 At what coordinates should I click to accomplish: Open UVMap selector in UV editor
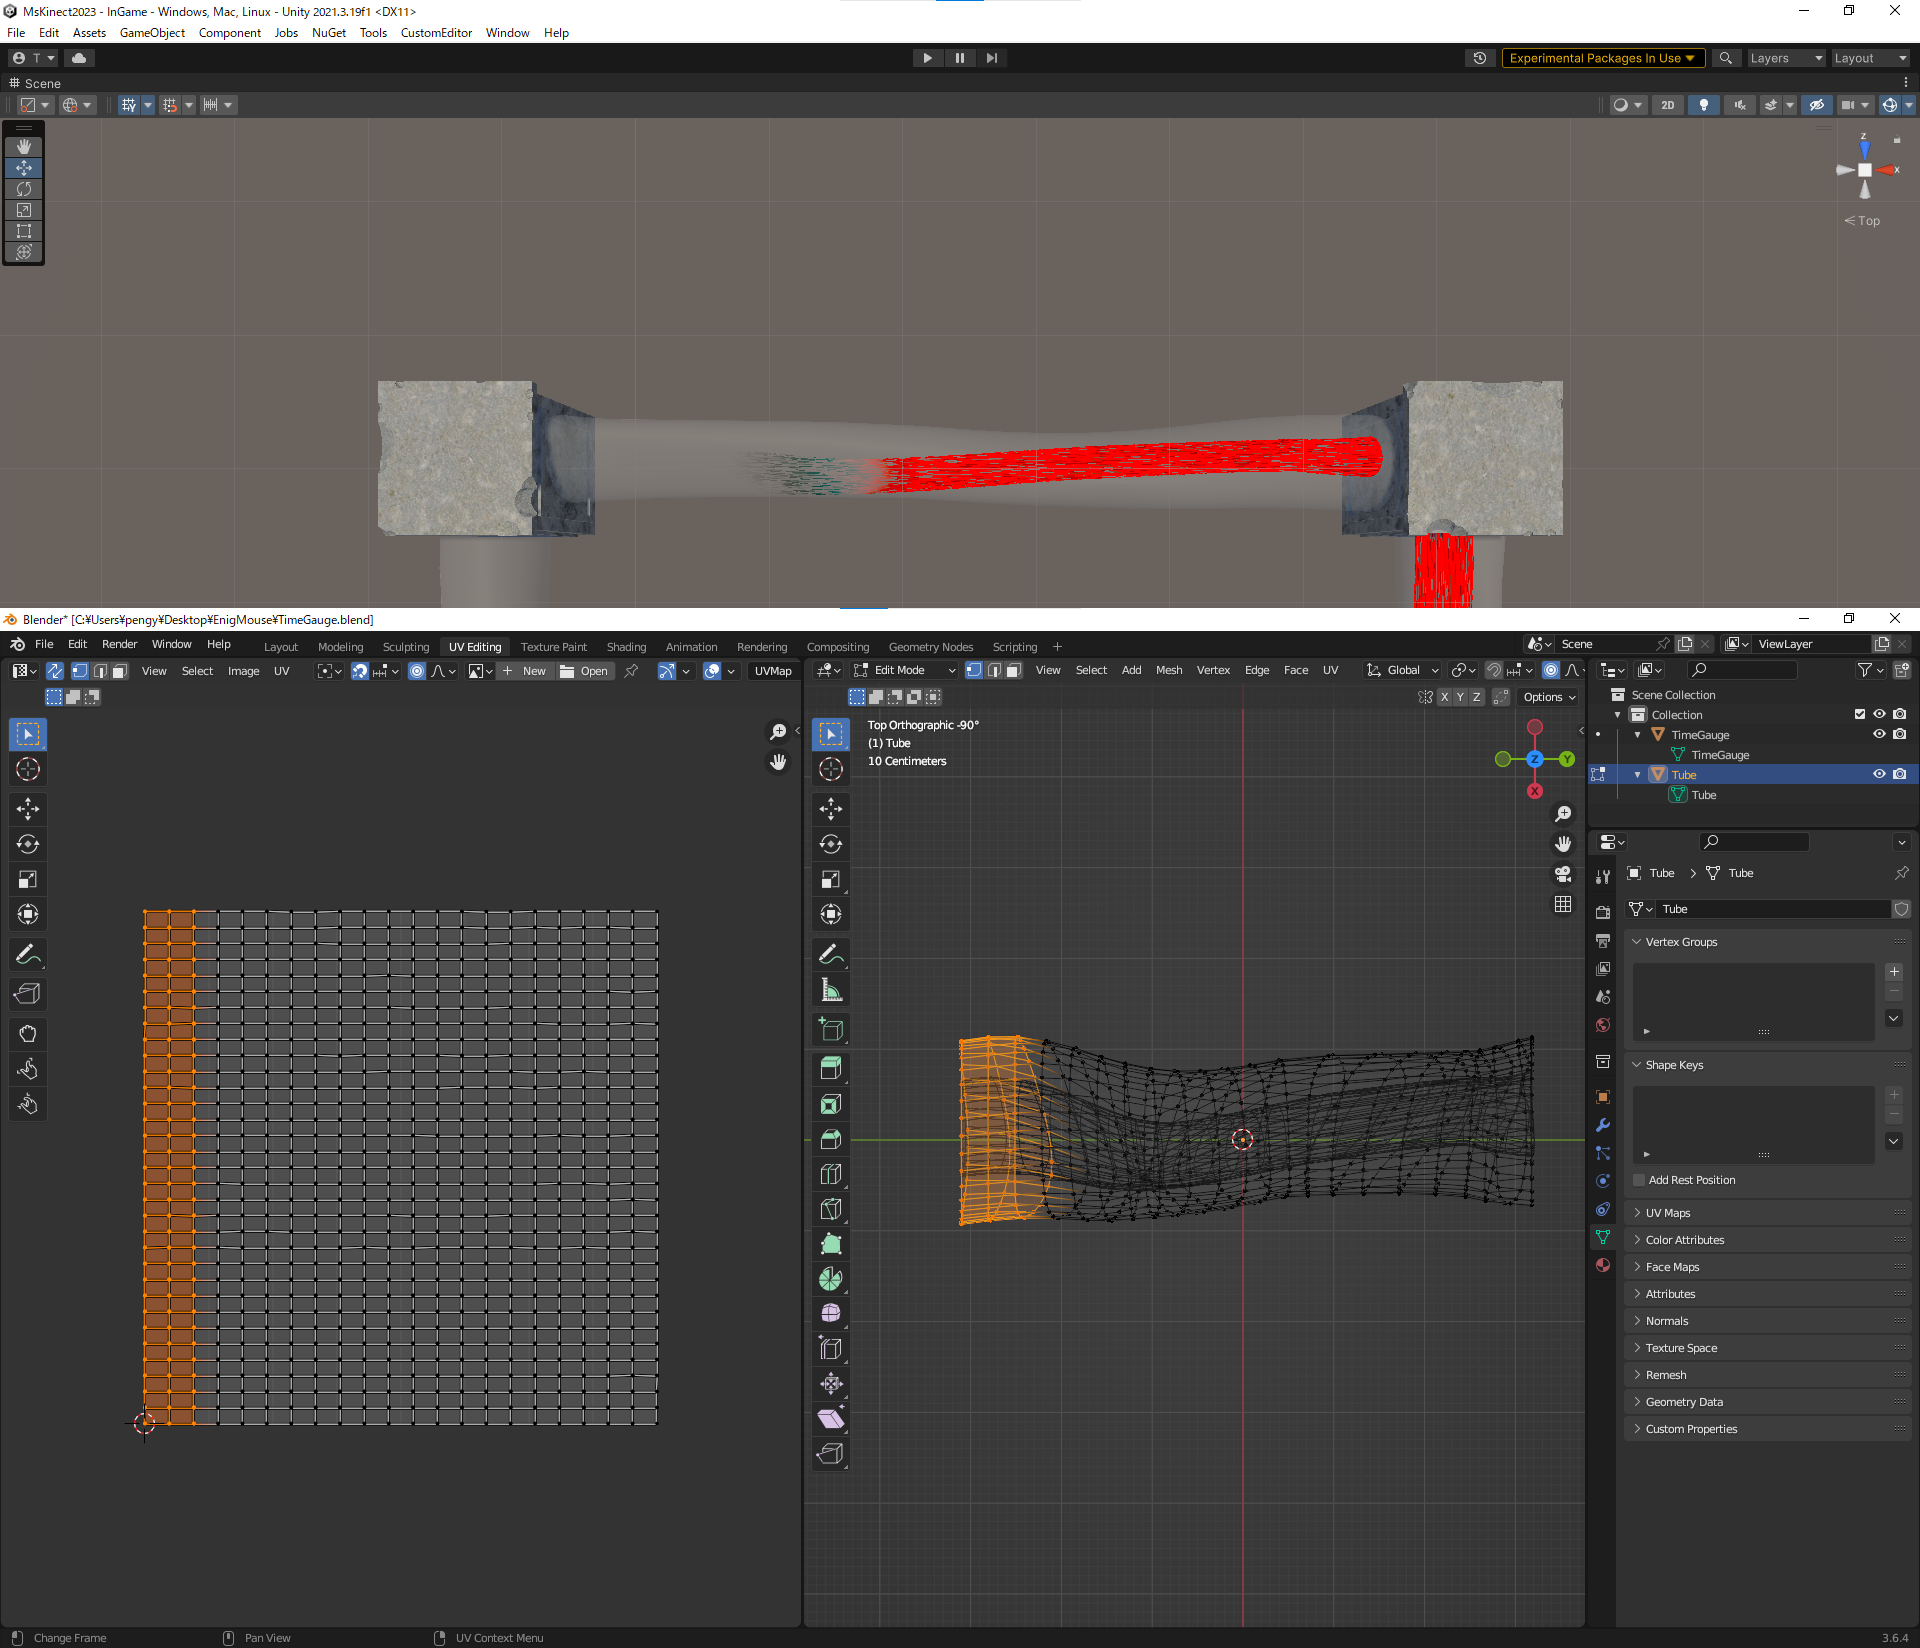(x=773, y=671)
